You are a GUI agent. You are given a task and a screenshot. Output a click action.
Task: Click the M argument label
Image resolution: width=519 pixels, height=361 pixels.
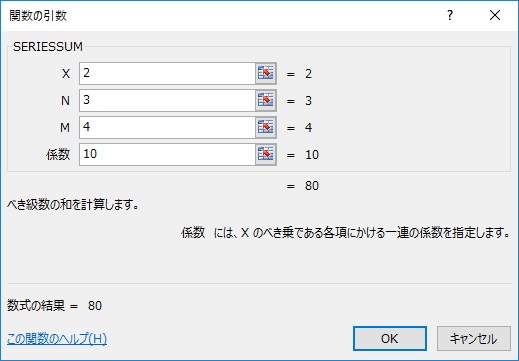tap(65, 128)
